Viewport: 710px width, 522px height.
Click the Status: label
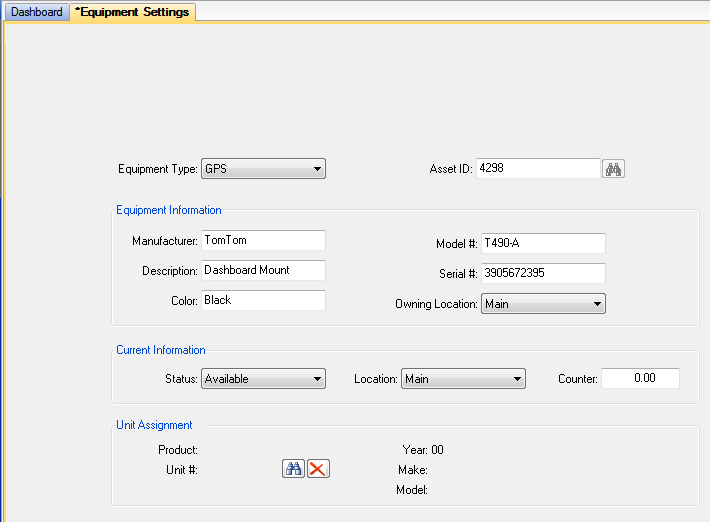click(182, 379)
